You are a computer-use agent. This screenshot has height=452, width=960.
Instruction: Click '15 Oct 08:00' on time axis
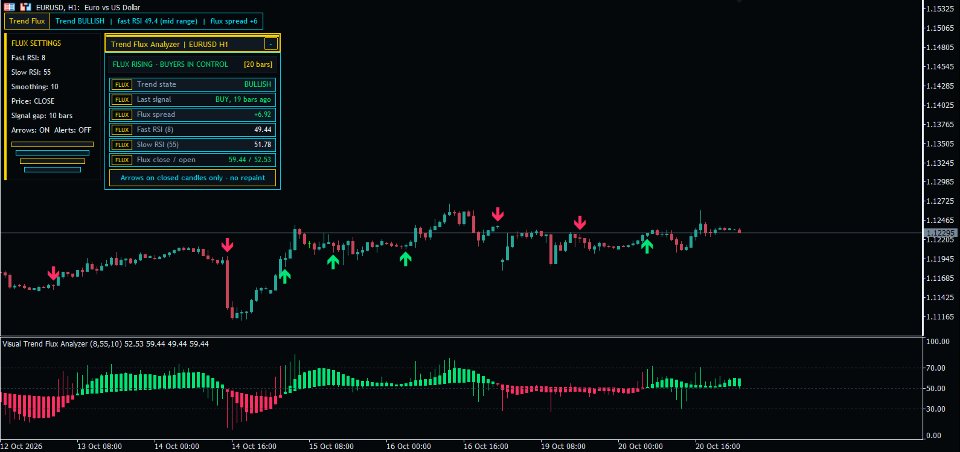pos(331,446)
